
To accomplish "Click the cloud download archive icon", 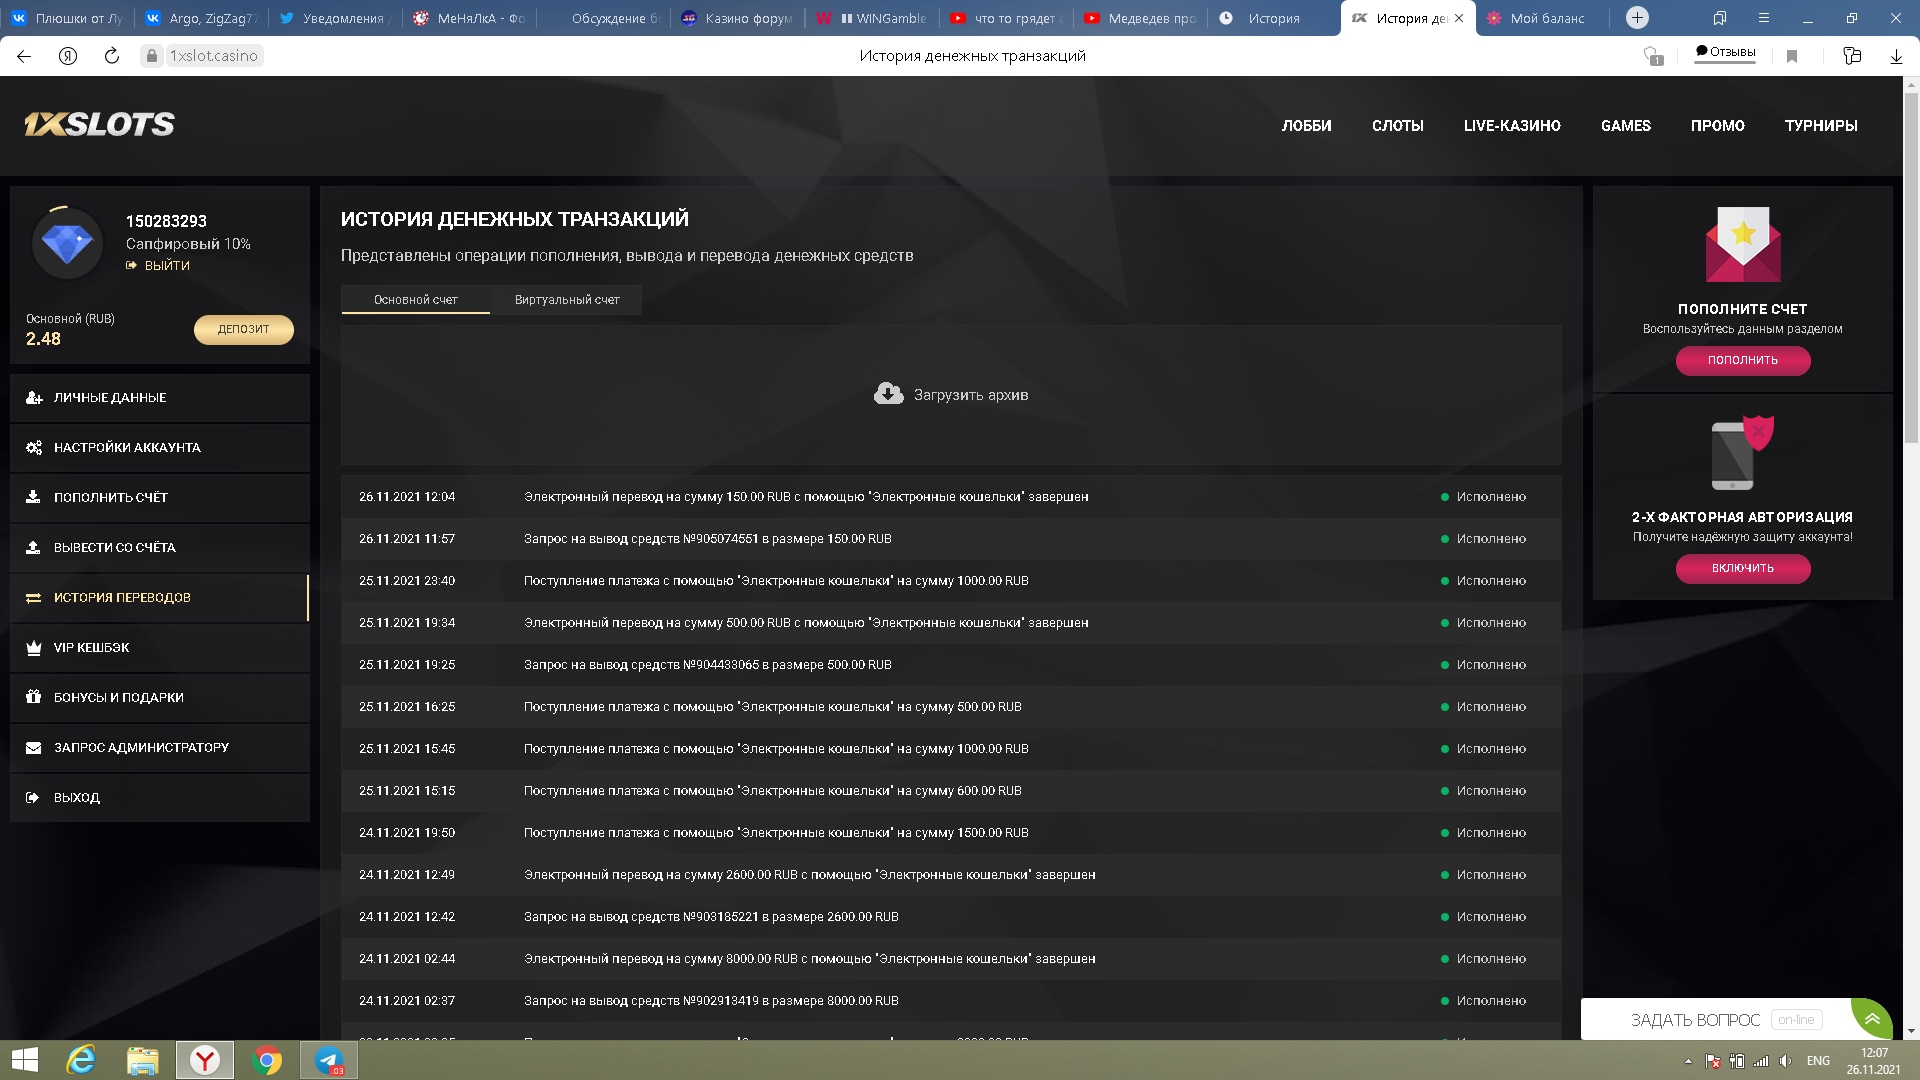I will (888, 394).
